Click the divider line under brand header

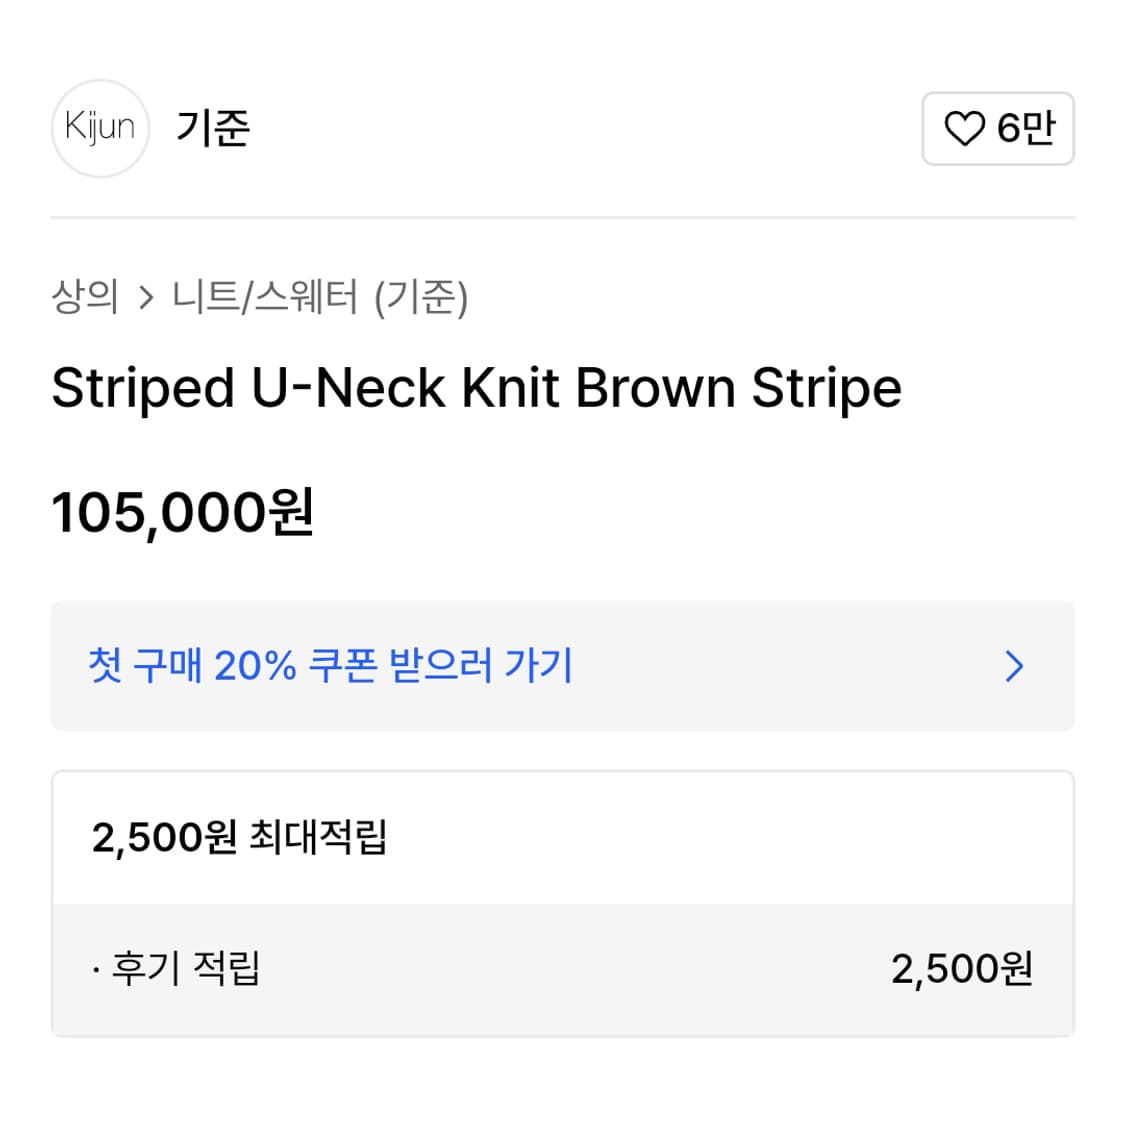tap(562, 217)
